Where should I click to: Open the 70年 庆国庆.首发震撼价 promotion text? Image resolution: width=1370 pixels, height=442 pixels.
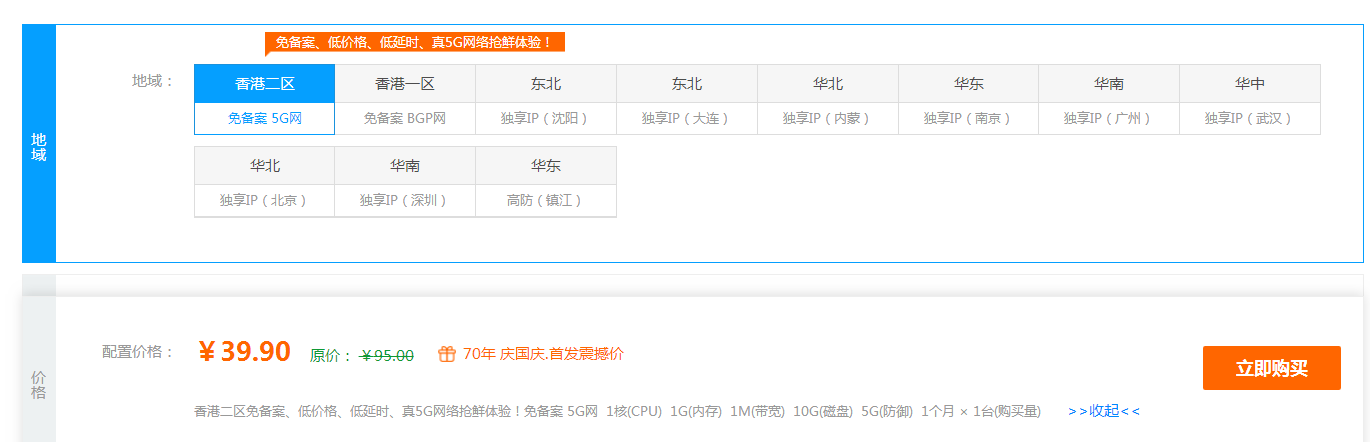tap(543, 354)
